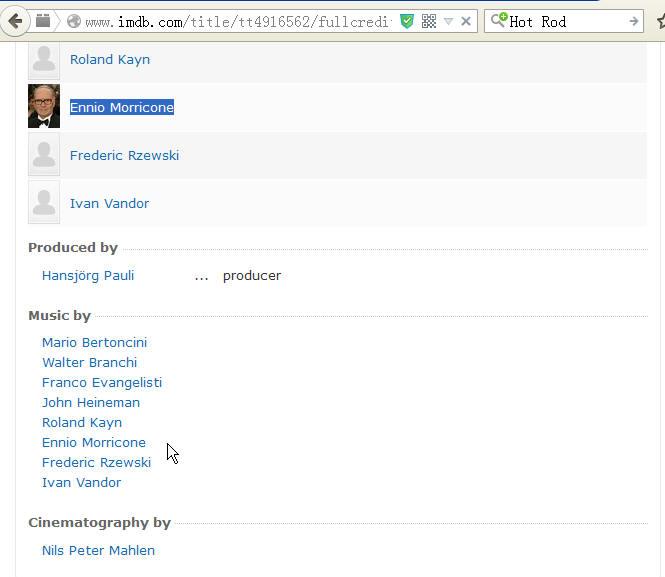Click Ennio Morricone portrait photo
Screen dimensions: 665x577
click(x=44, y=106)
